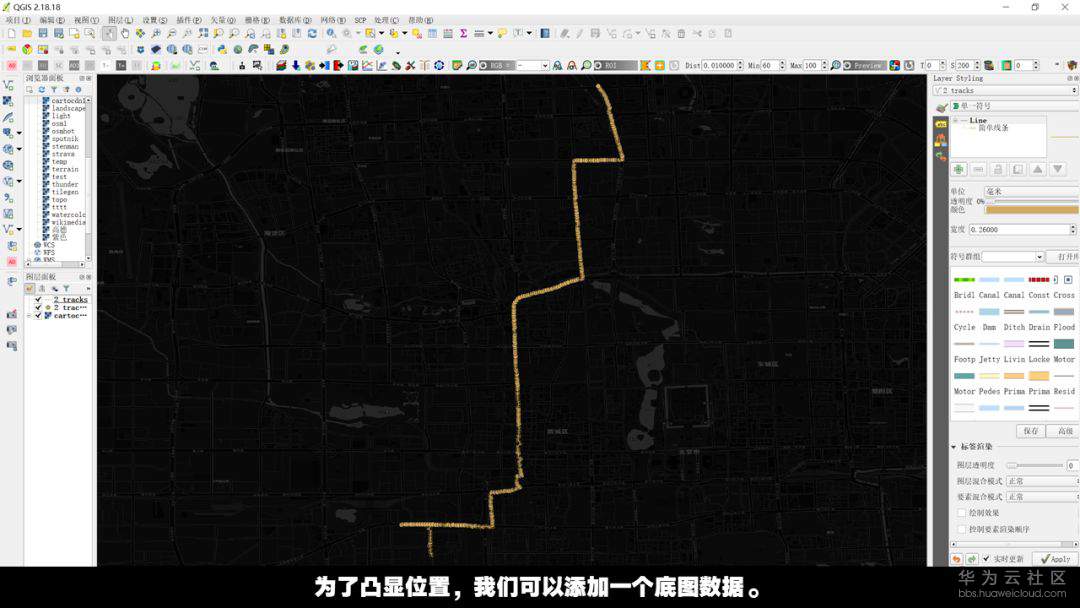Click the Apply button
1080x608 pixels.
[1055, 559]
